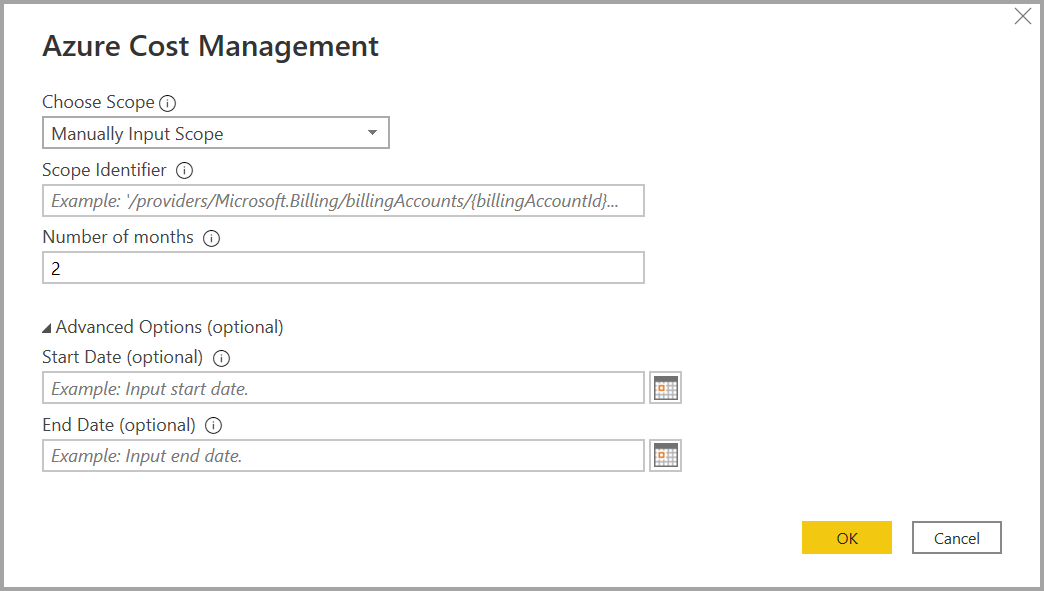
Task: Click the Scope Identifier info icon
Action: coord(184,171)
